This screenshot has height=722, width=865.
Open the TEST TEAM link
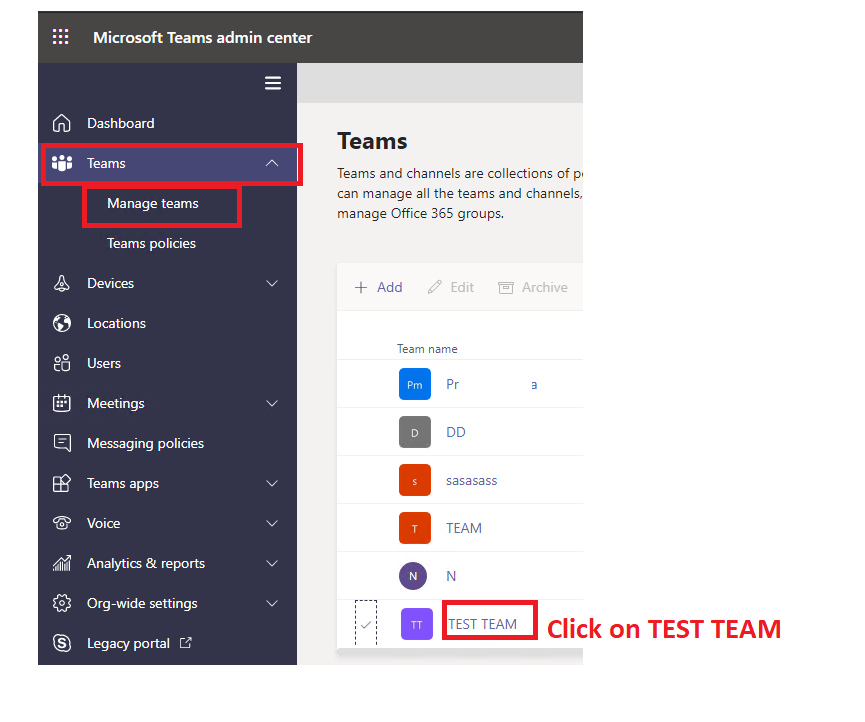483,624
